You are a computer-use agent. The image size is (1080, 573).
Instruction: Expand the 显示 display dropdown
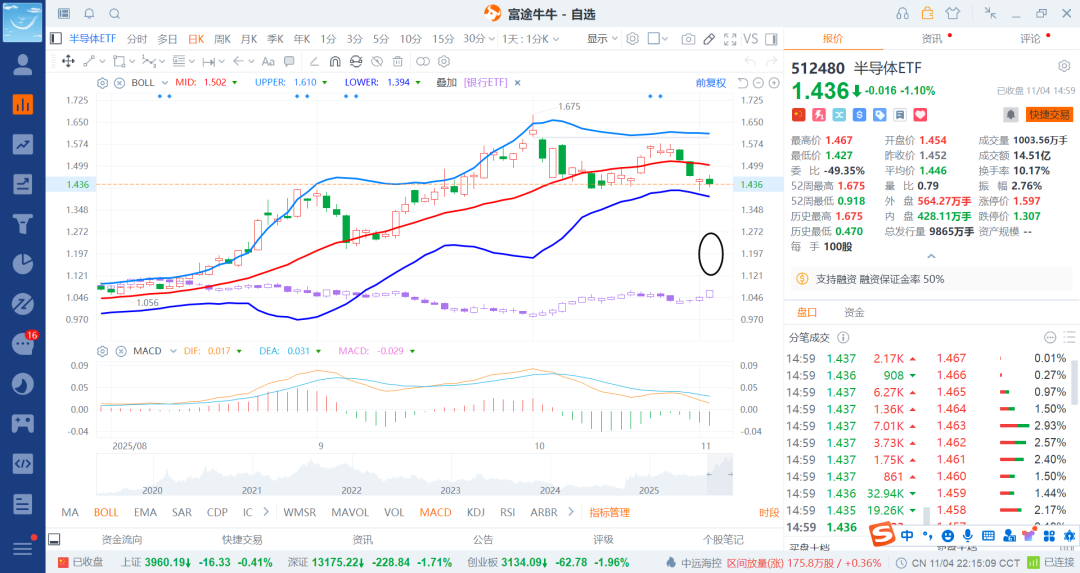(x=601, y=39)
